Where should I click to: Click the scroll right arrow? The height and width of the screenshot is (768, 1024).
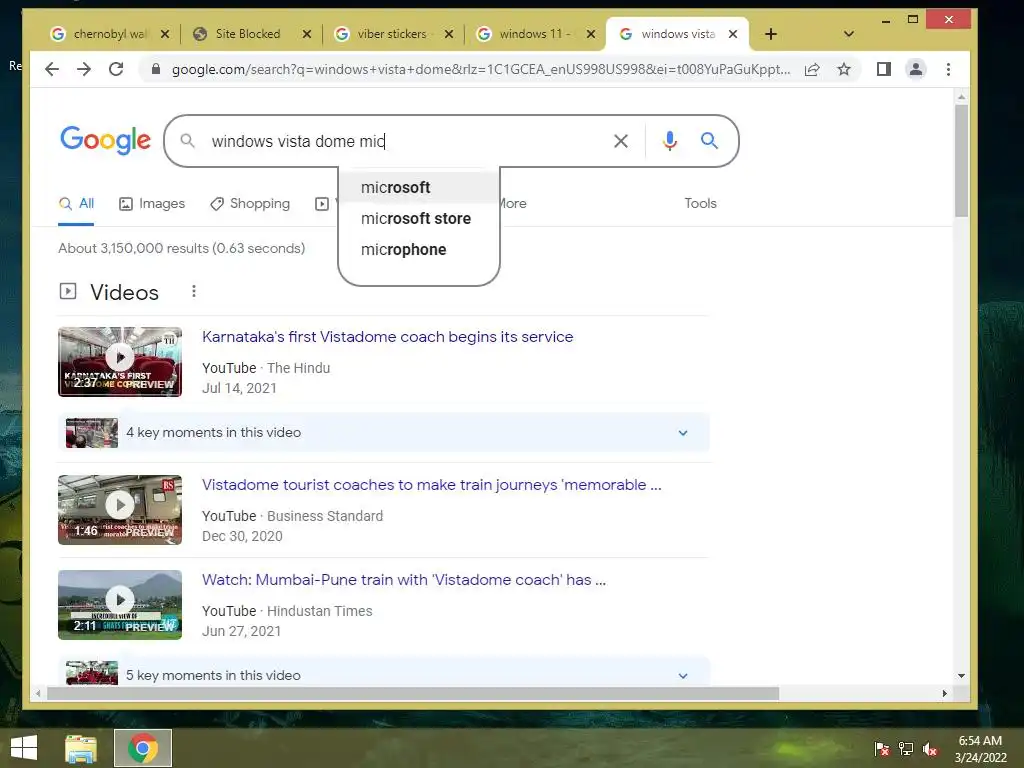pos(944,694)
